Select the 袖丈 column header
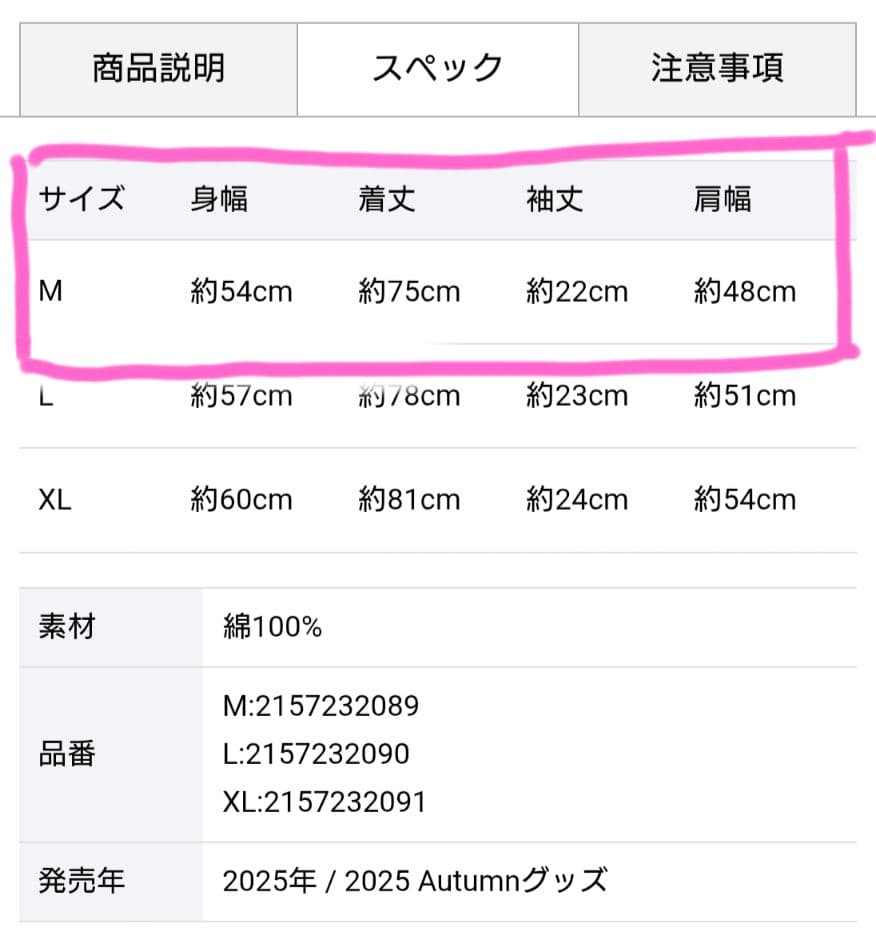This screenshot has height=940, width=876. point(553,199)
